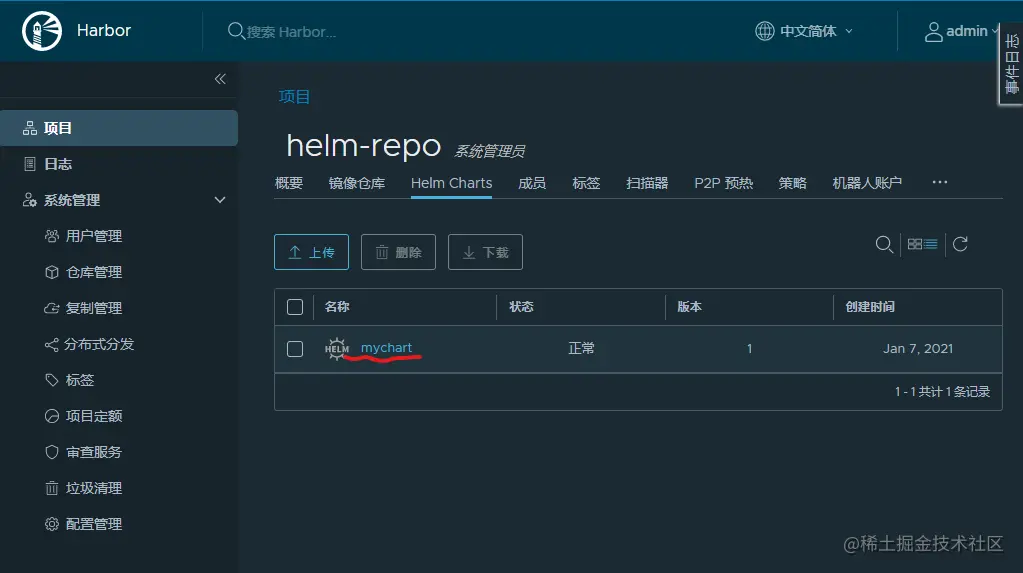Open 垃圾清理 in the sidebar
This screenshot has width=1023, height=573.
pos(94,488)
